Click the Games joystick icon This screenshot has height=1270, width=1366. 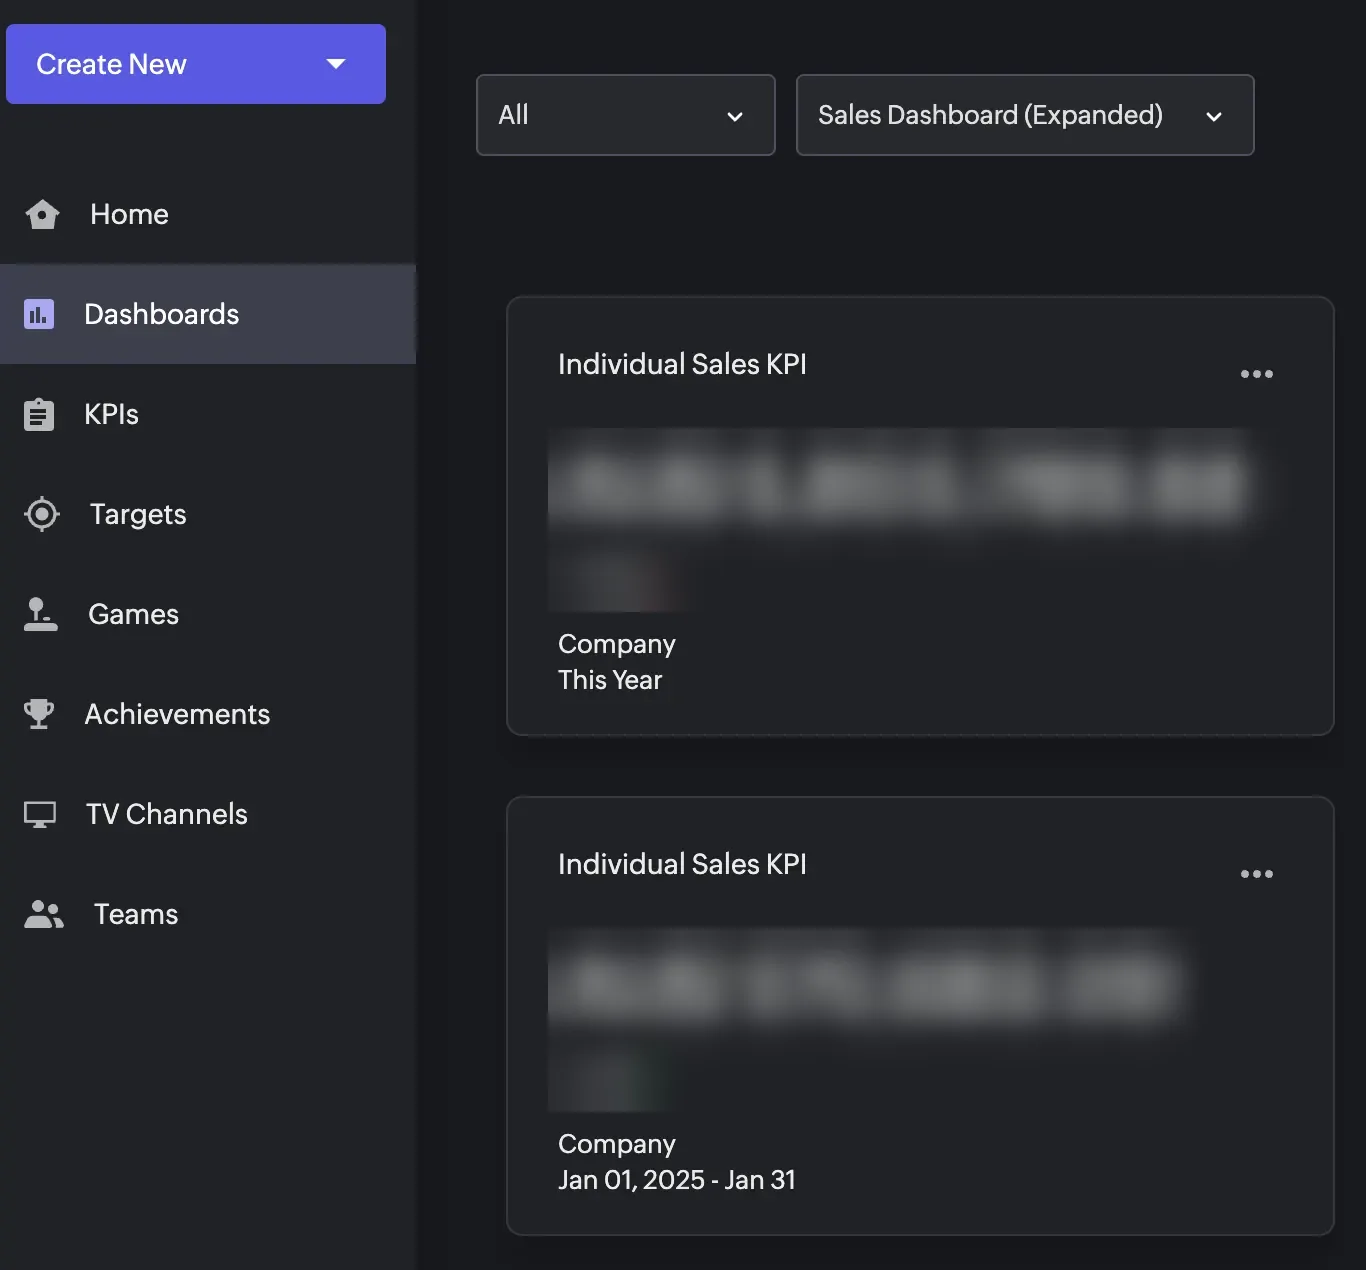pyautogui.click(x=40, y=614)
